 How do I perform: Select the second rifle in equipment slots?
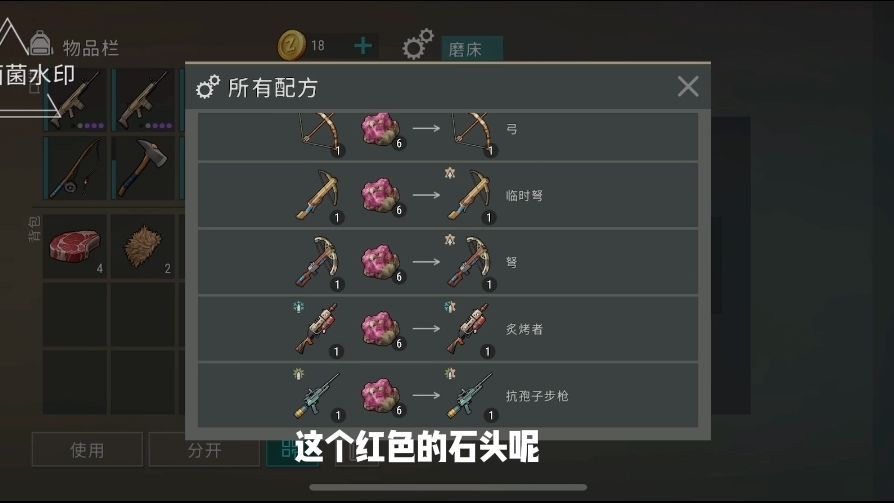pyautogui.click(x=143, y=100)
